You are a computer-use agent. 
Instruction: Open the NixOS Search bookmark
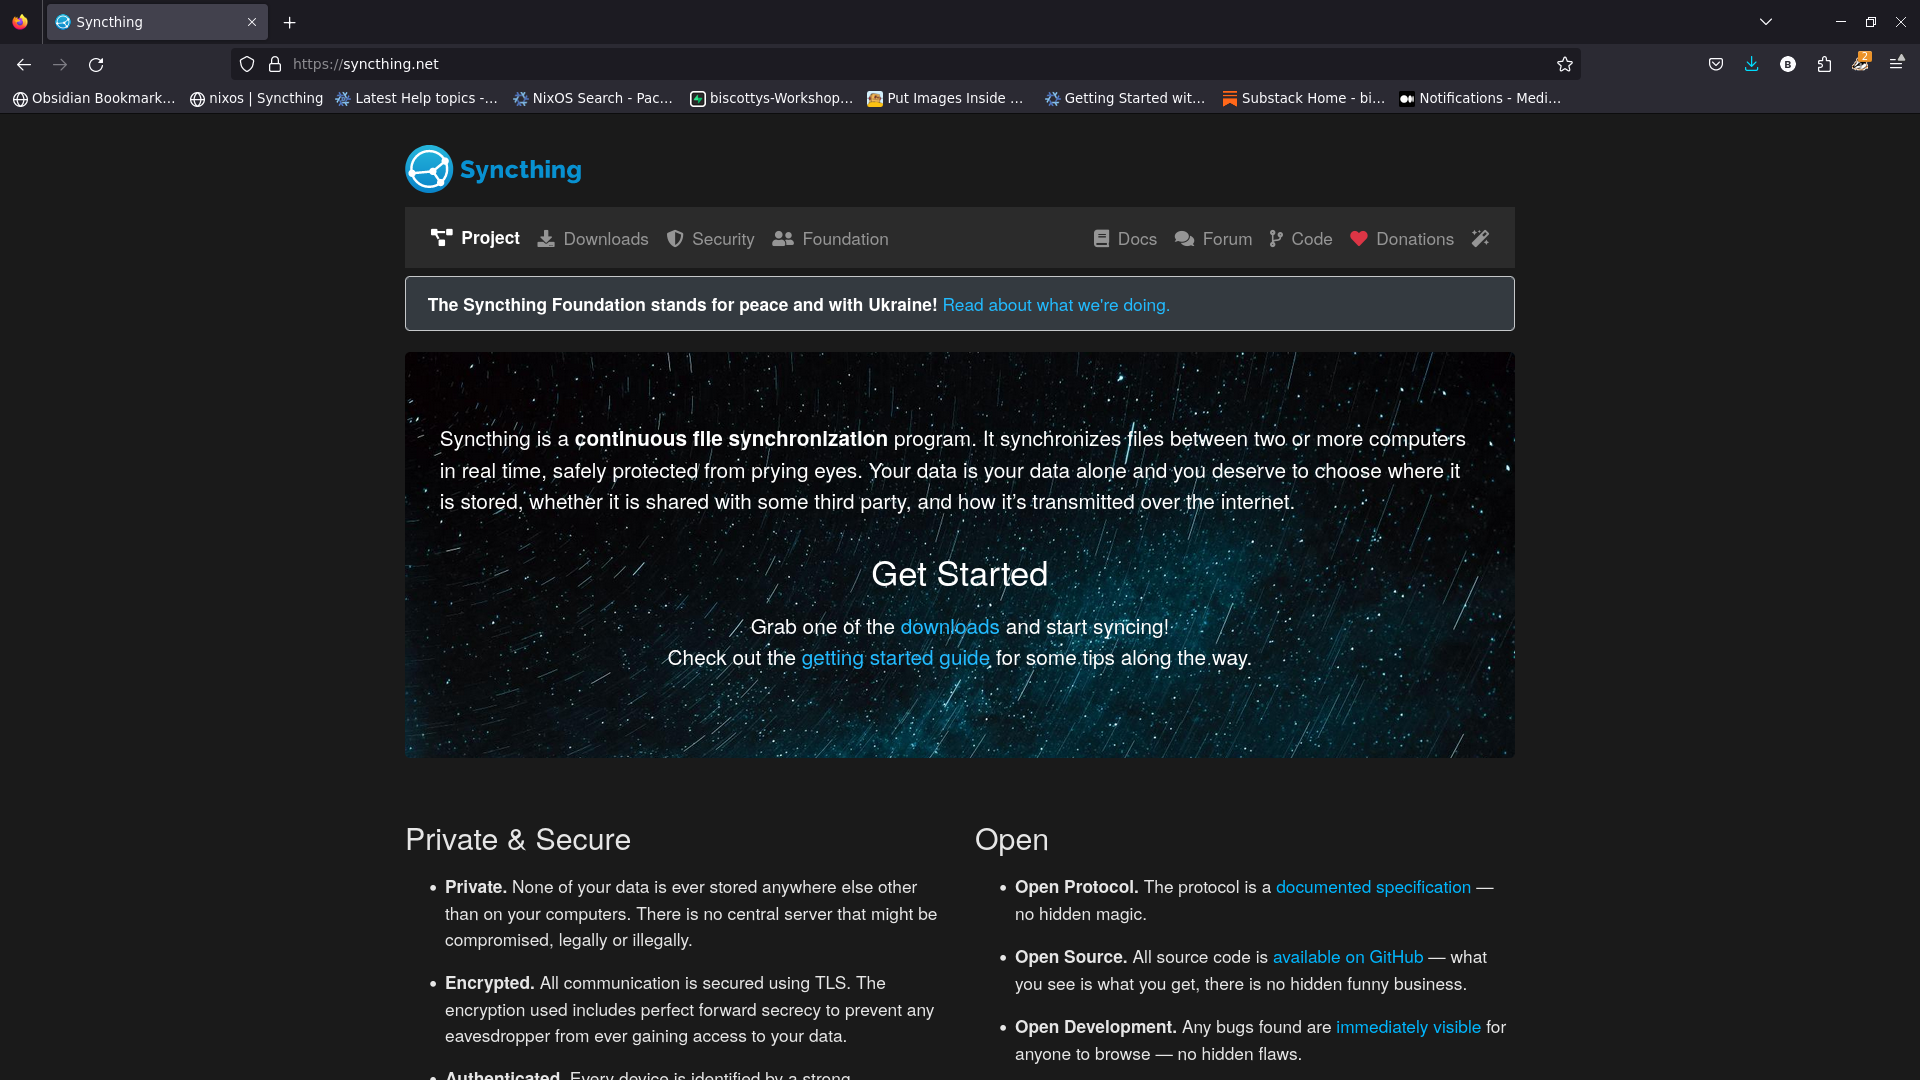tap(593, 98)
